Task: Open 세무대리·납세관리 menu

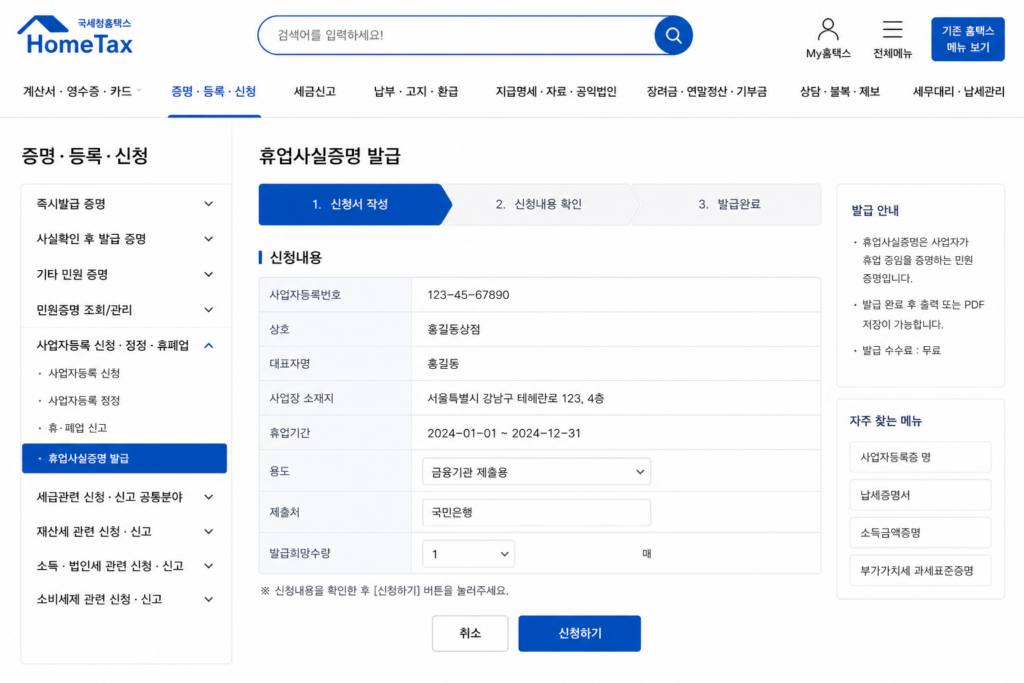Action: tap(958, 91)
